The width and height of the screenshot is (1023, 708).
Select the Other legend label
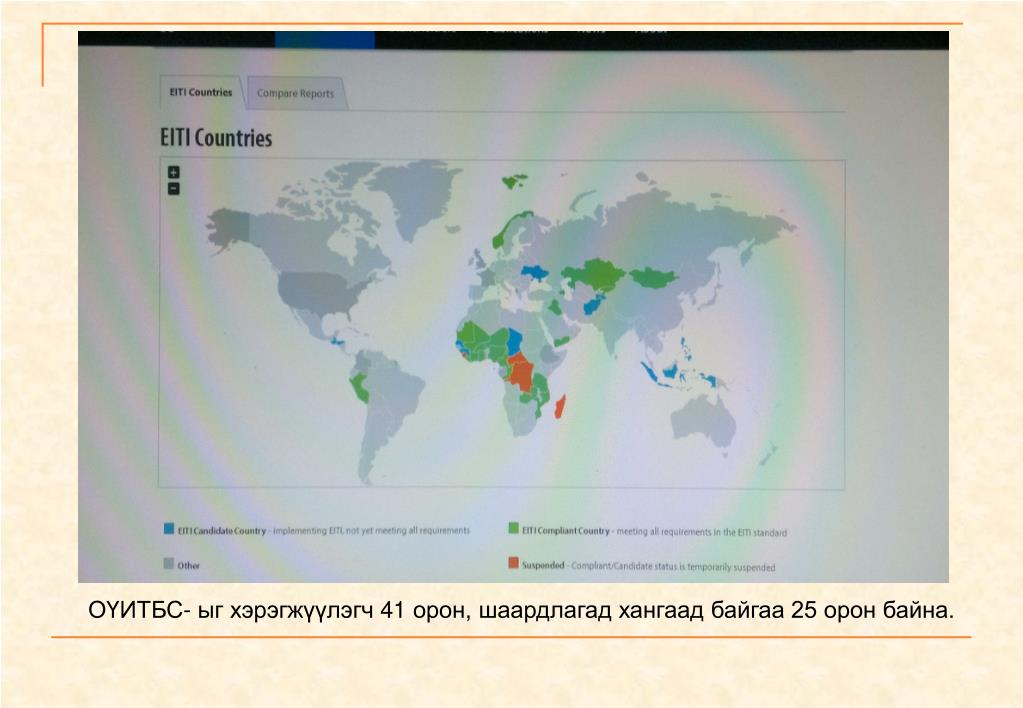click(189, 566)
